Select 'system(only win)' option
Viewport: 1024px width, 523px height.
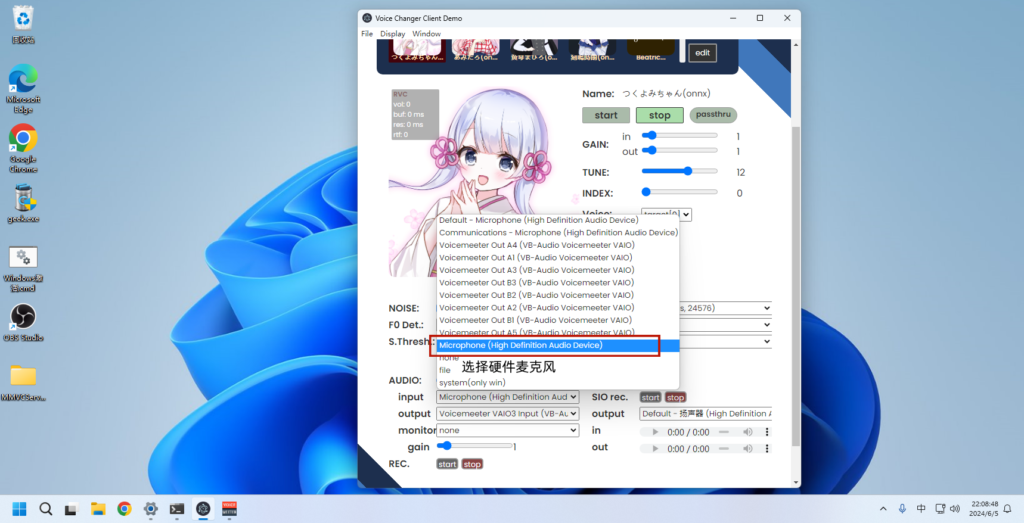(558, 383)
